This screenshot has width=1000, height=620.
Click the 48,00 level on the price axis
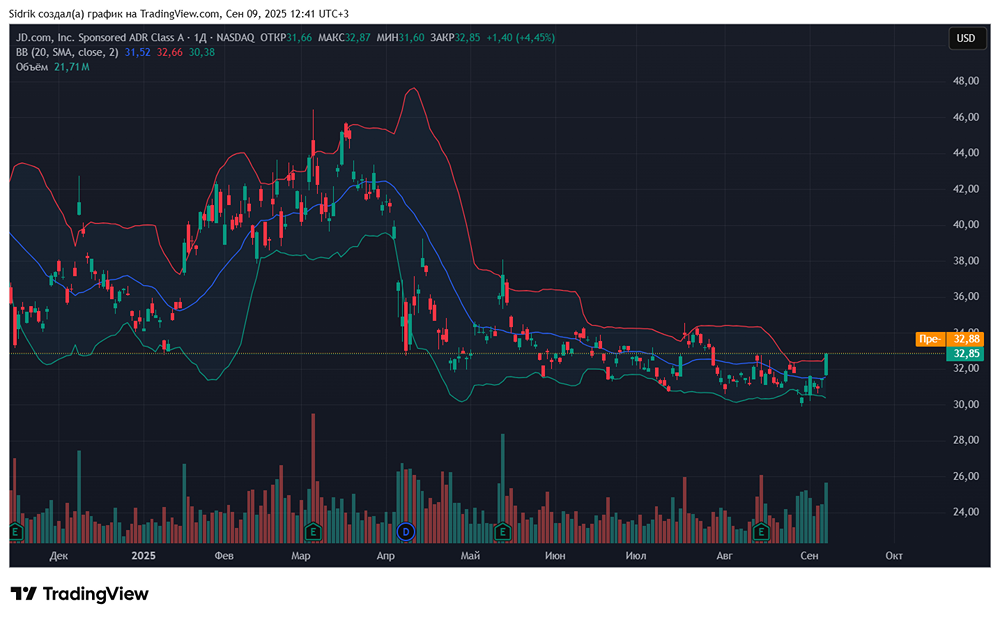pyautogui.click(x=965, y=81)
